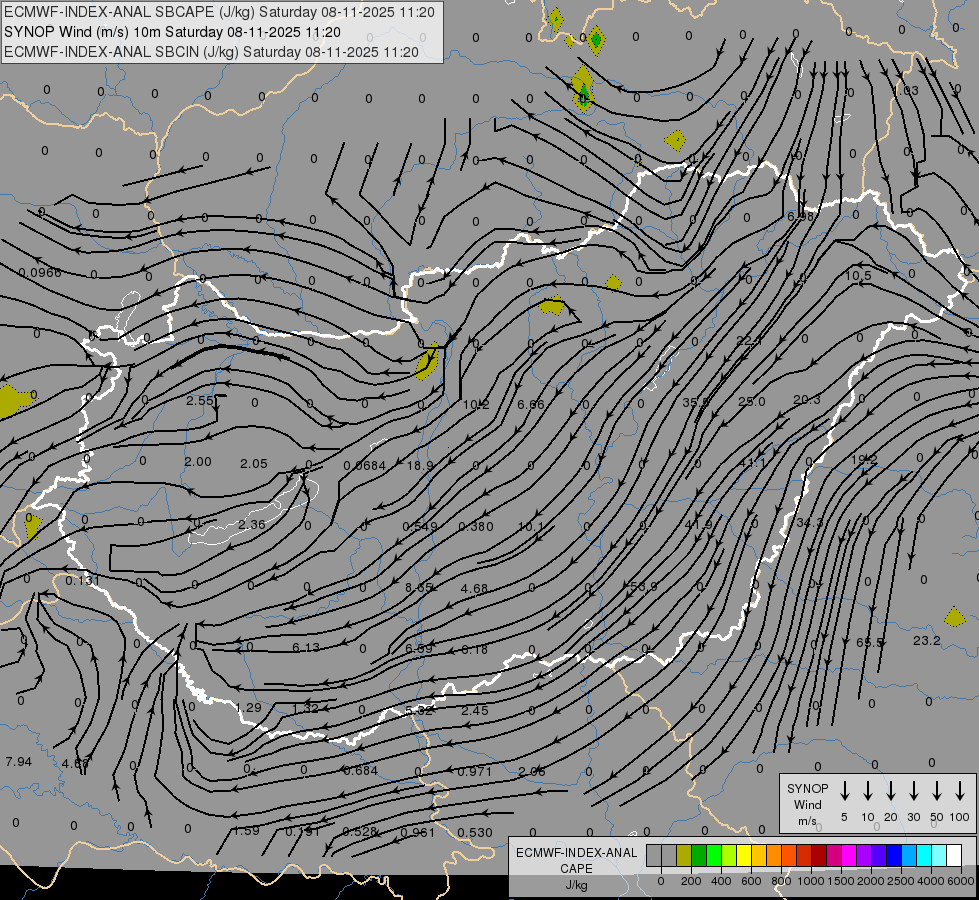Click the 0.961 CAPE value on map
The width and height of the screenshot is (979, 900).
(x=417, y=833)
